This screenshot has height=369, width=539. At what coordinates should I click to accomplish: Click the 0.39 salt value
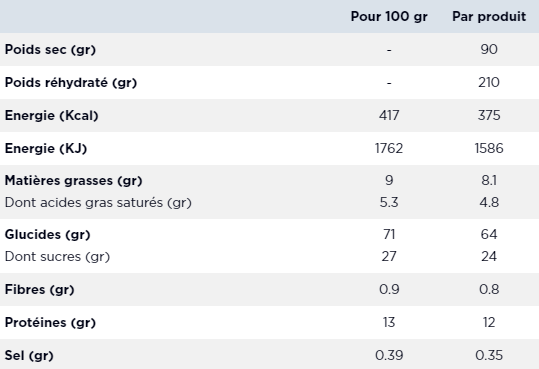tap(389, 356)
